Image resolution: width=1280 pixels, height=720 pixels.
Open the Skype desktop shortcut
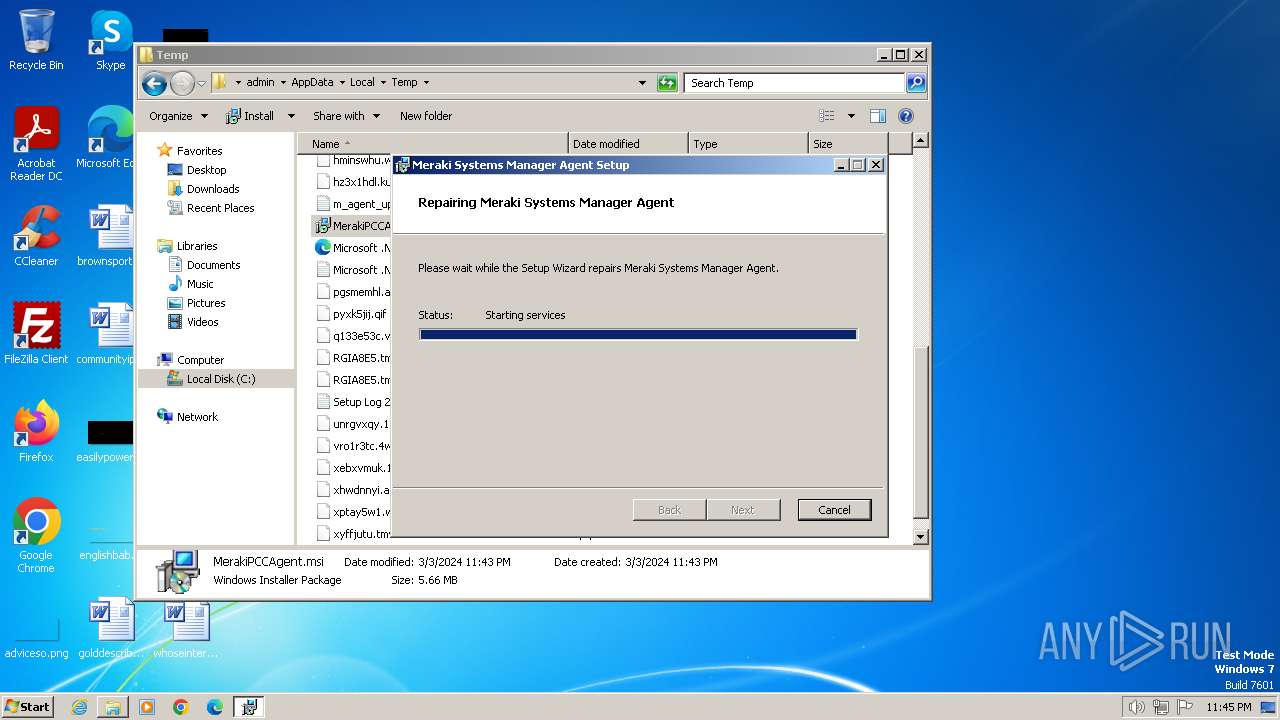click(110, 40)
